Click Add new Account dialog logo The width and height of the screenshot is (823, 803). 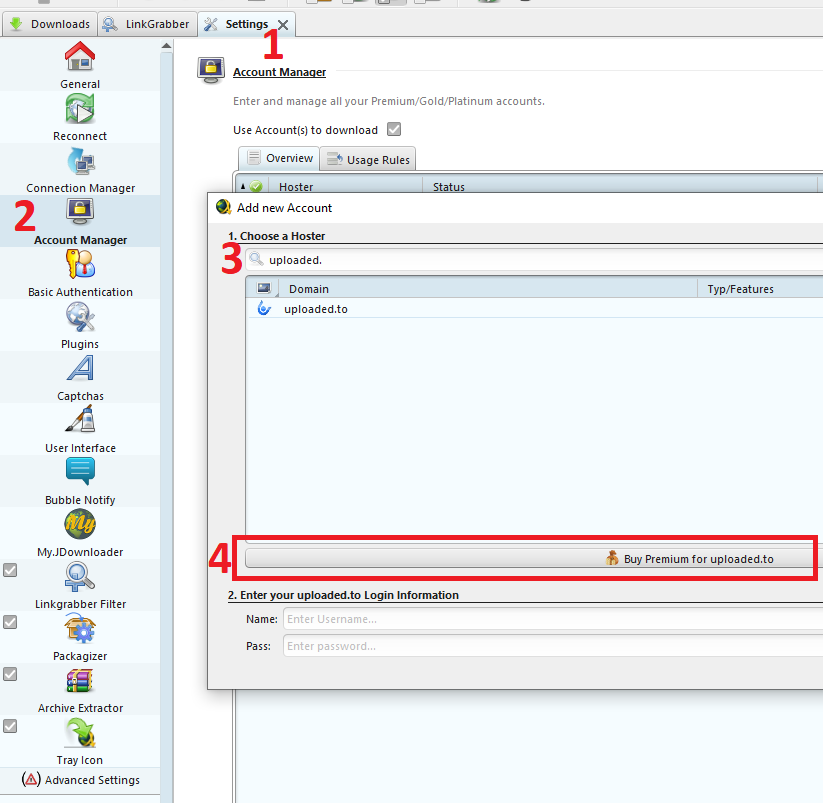click(224, 207)
